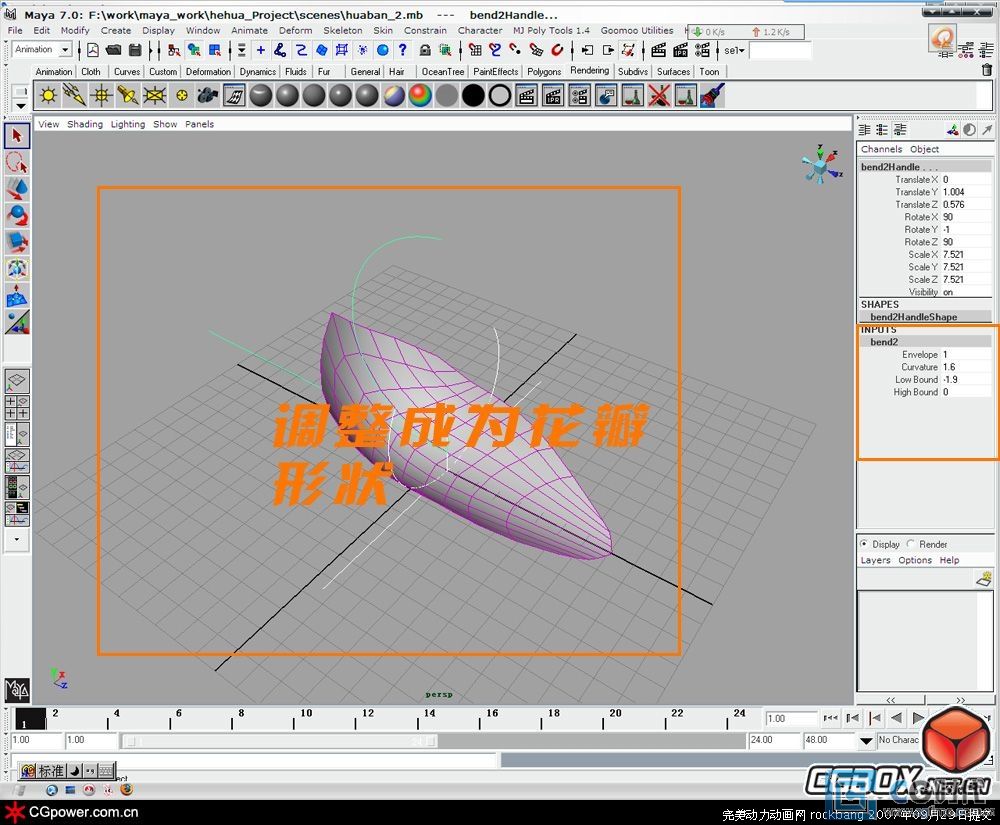This screenshot has height=825, width=1000.
Task: Click the double left arrow under the layer list
Action: 891,699
